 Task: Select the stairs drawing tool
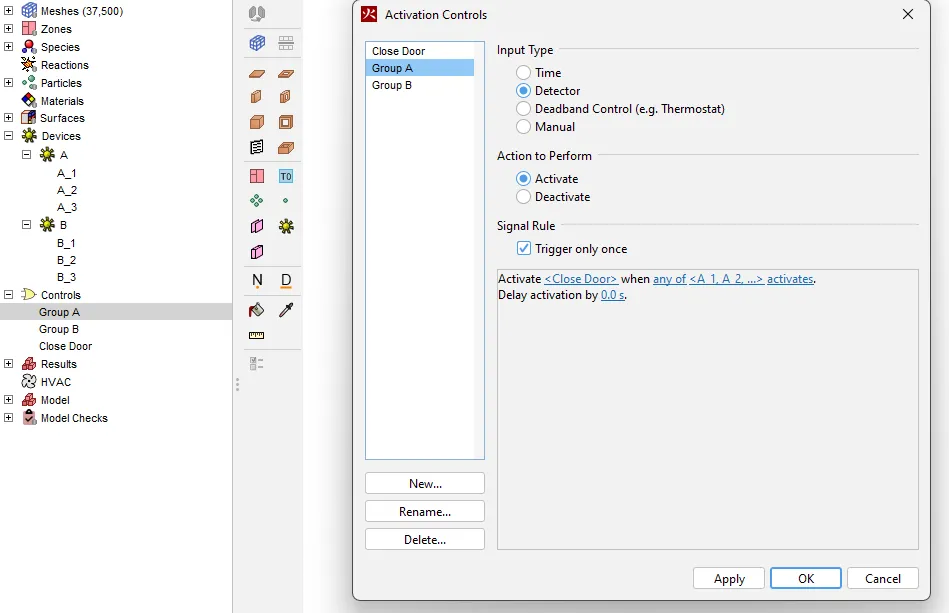pos(257,147)
